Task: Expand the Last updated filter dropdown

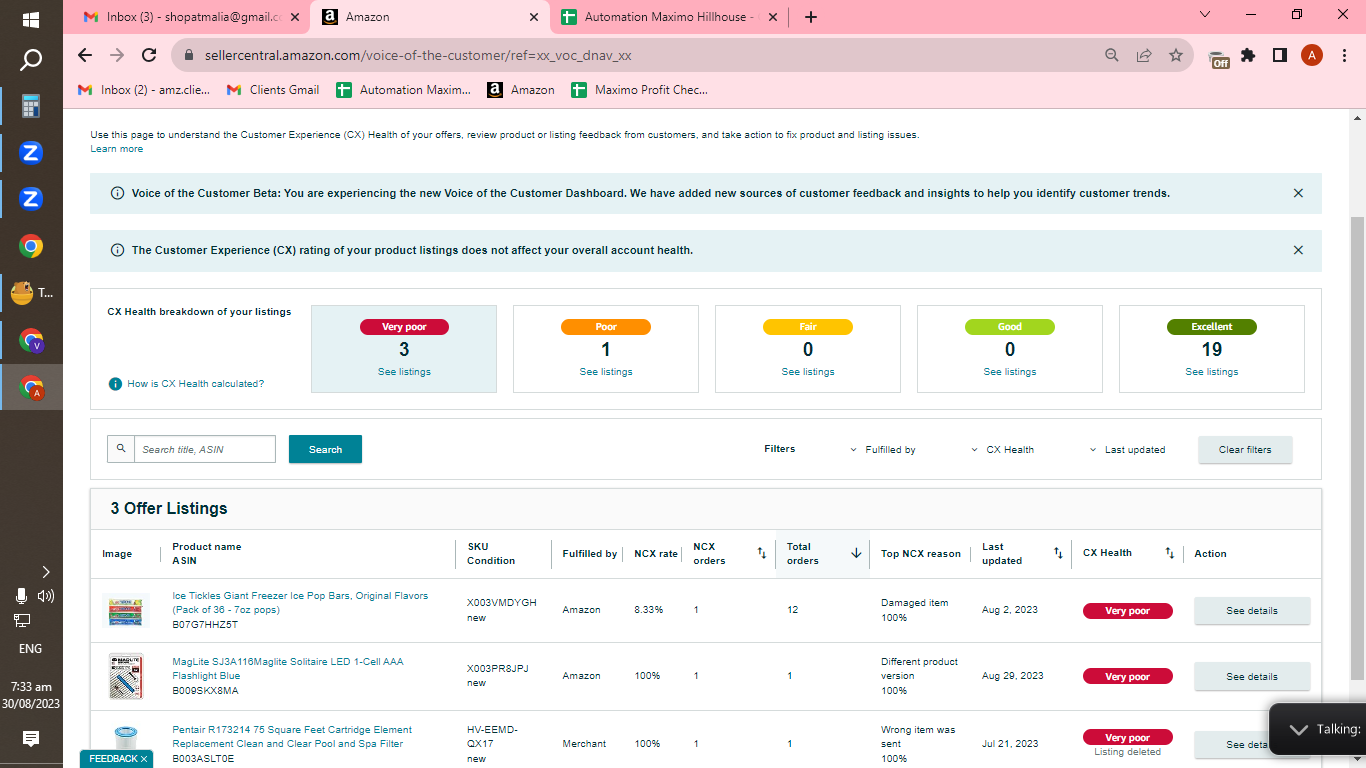Action: click(x=1128, y=450)
